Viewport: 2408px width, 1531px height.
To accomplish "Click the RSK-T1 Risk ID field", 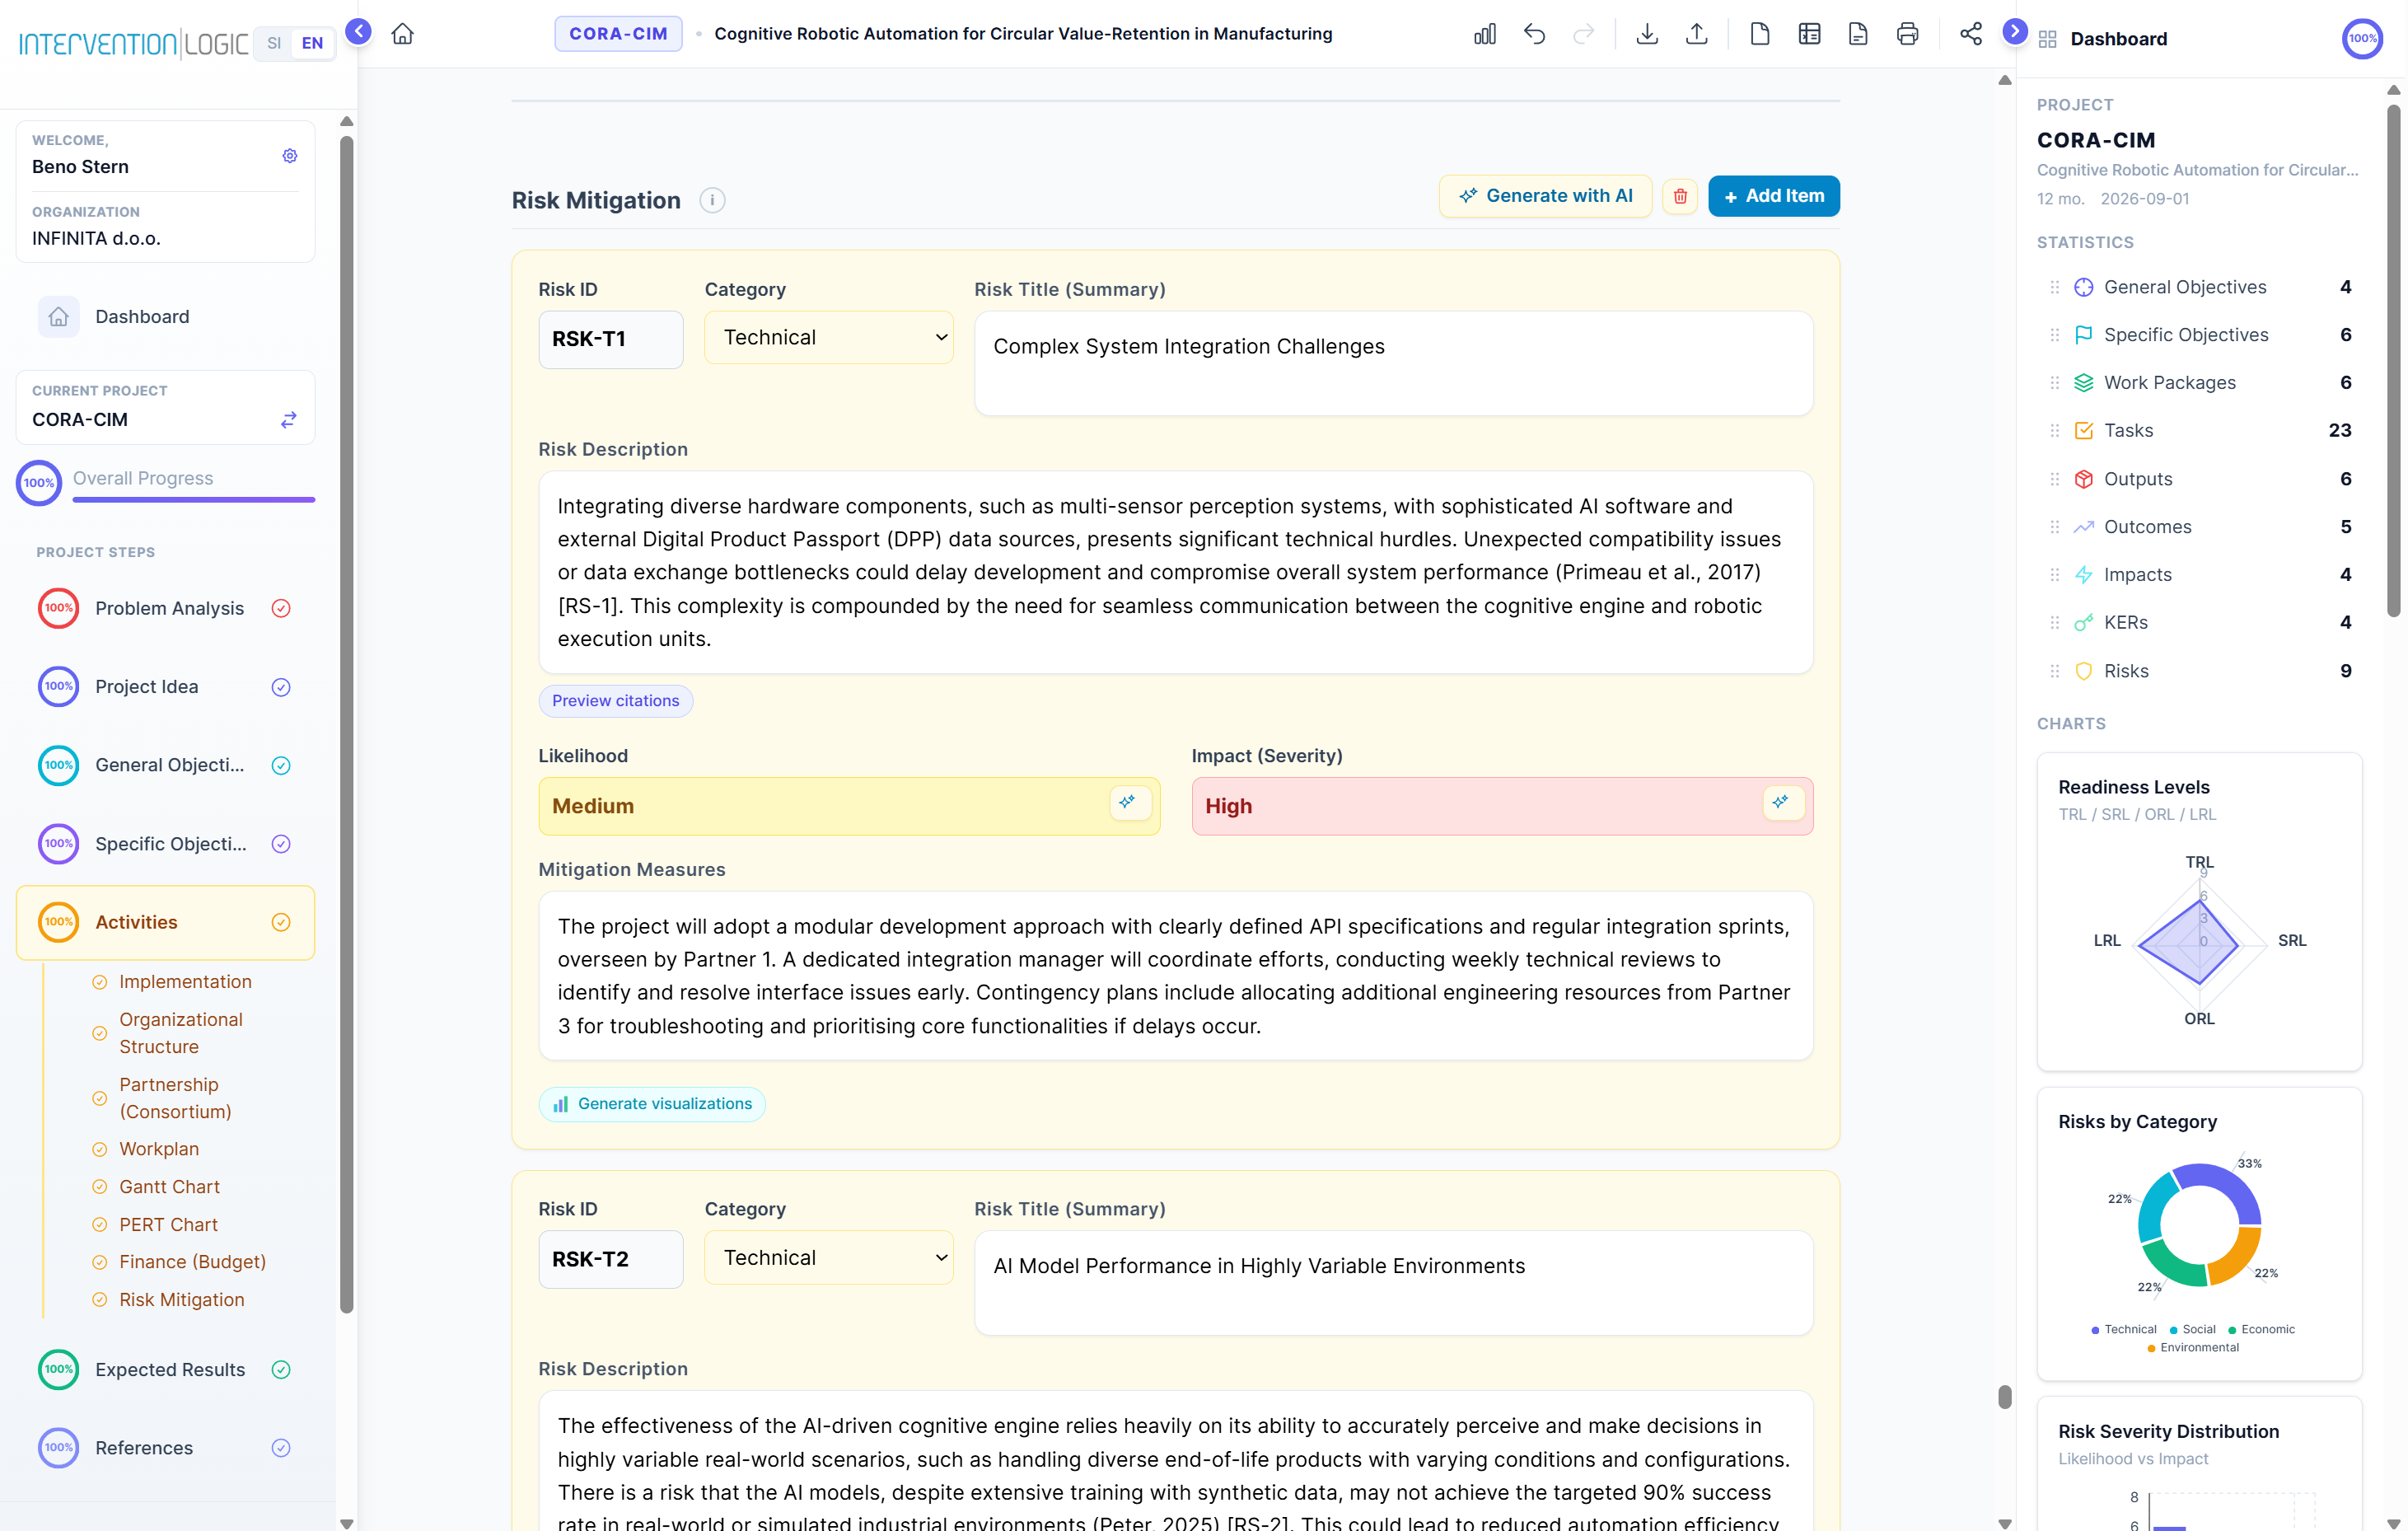I will [611, 340].
